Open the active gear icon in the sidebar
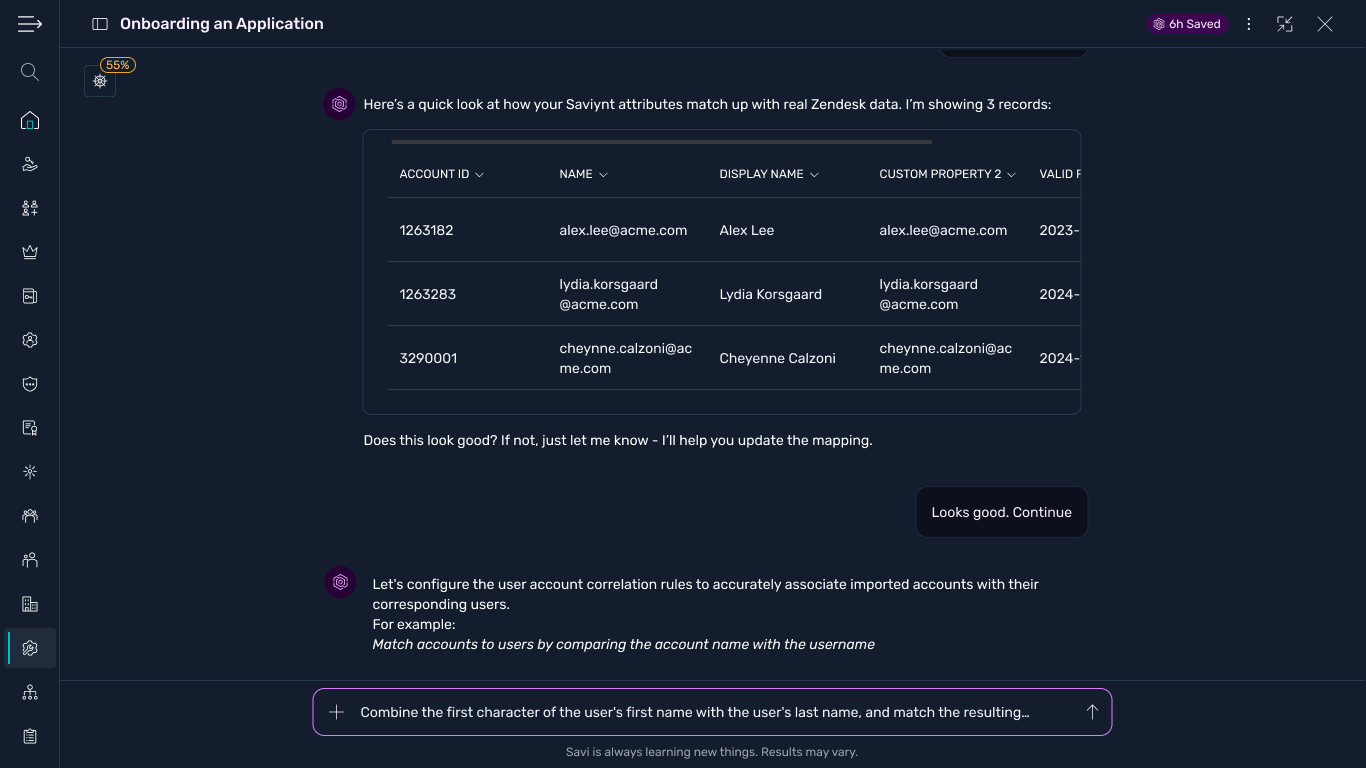The height and width of the screenshot is (768, 1366). (x=30, y=648)
